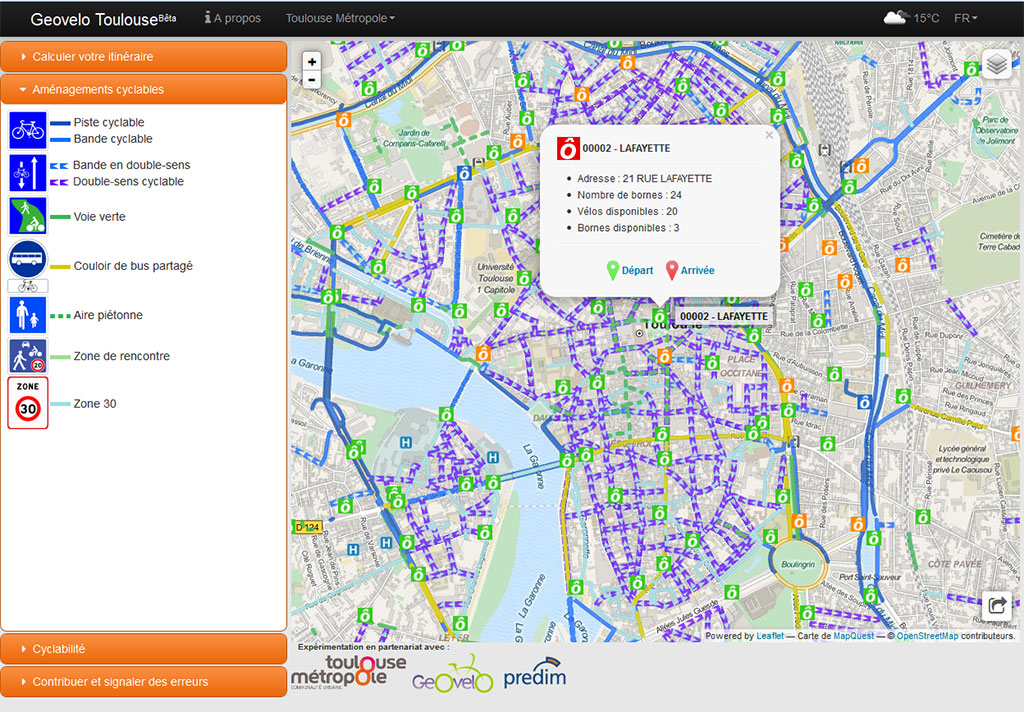Click the Bornes disponibles : 3 line

628,228
